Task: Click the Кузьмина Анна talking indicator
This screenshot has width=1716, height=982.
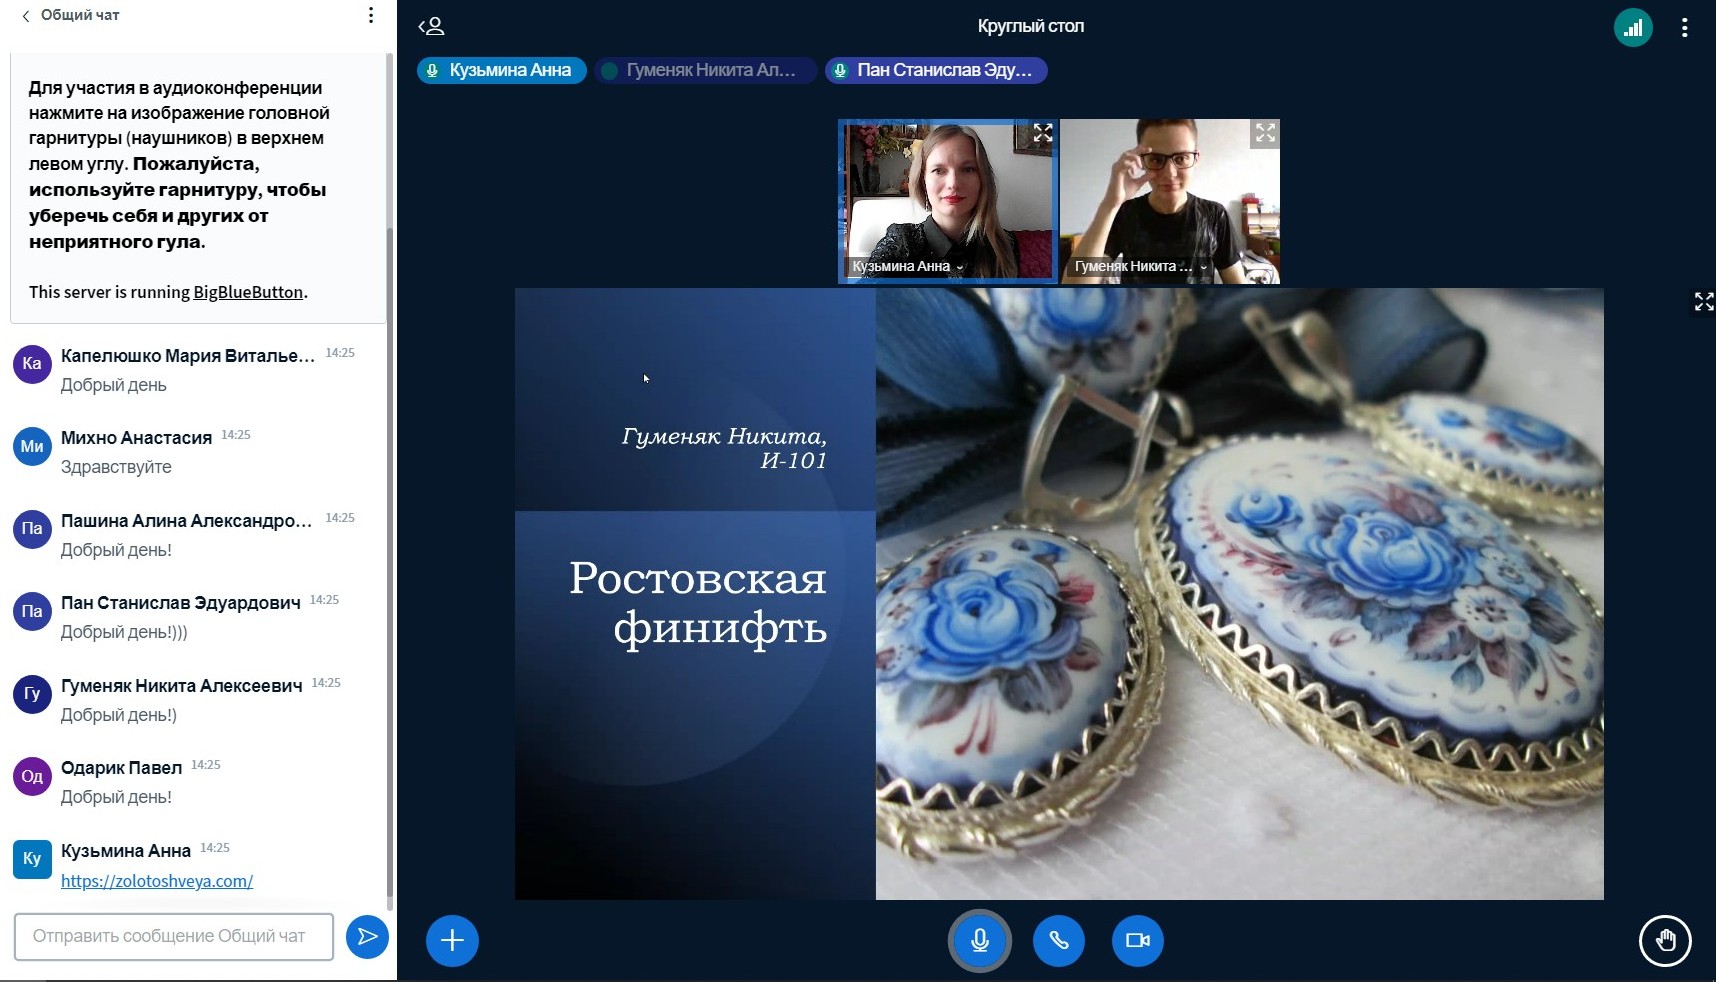Action: point(502,71)
